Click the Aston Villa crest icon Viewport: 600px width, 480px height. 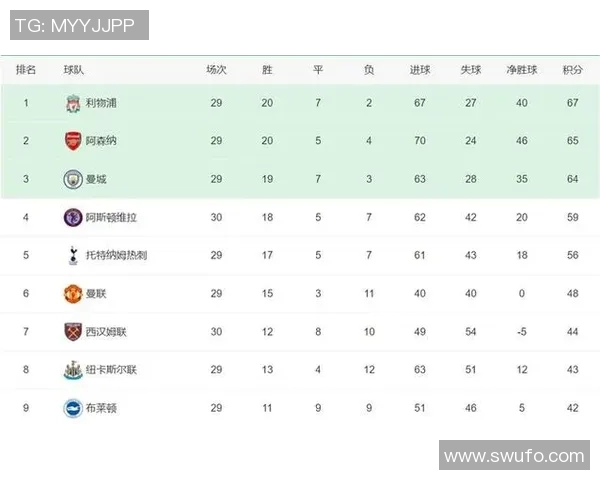73,217
